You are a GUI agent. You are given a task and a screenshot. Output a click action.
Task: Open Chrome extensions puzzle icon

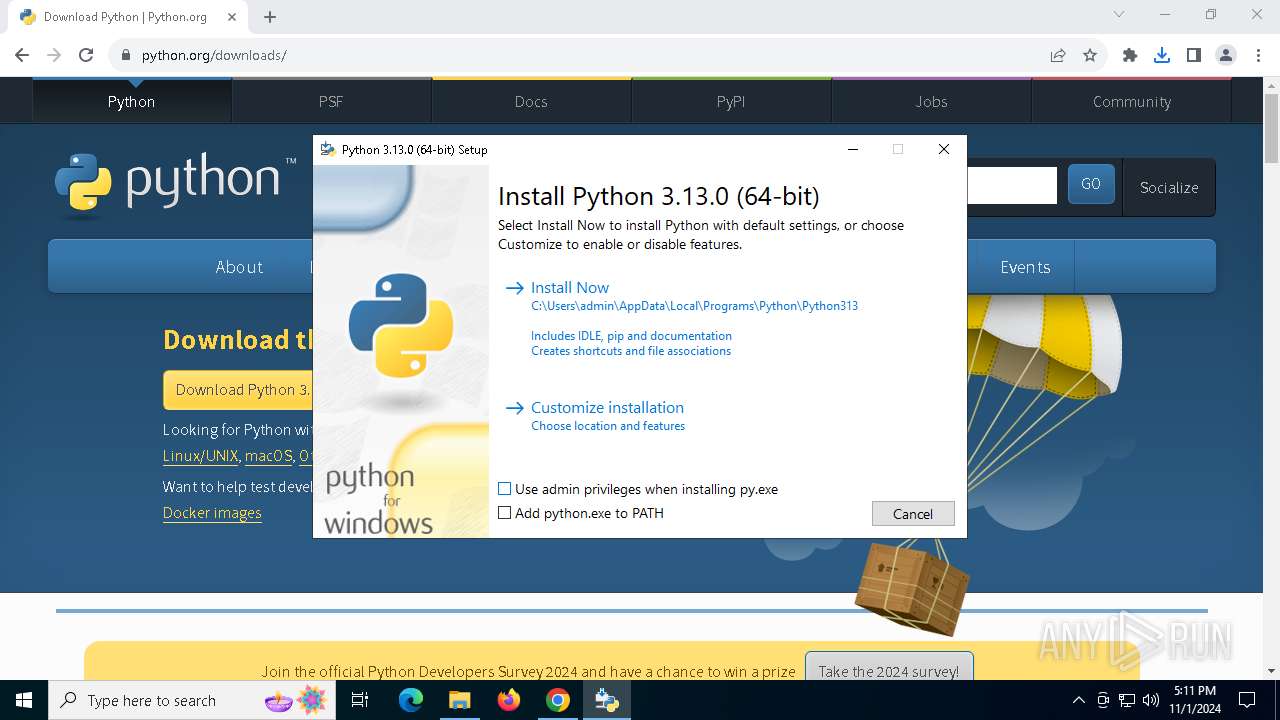[x=1130, y=55]
